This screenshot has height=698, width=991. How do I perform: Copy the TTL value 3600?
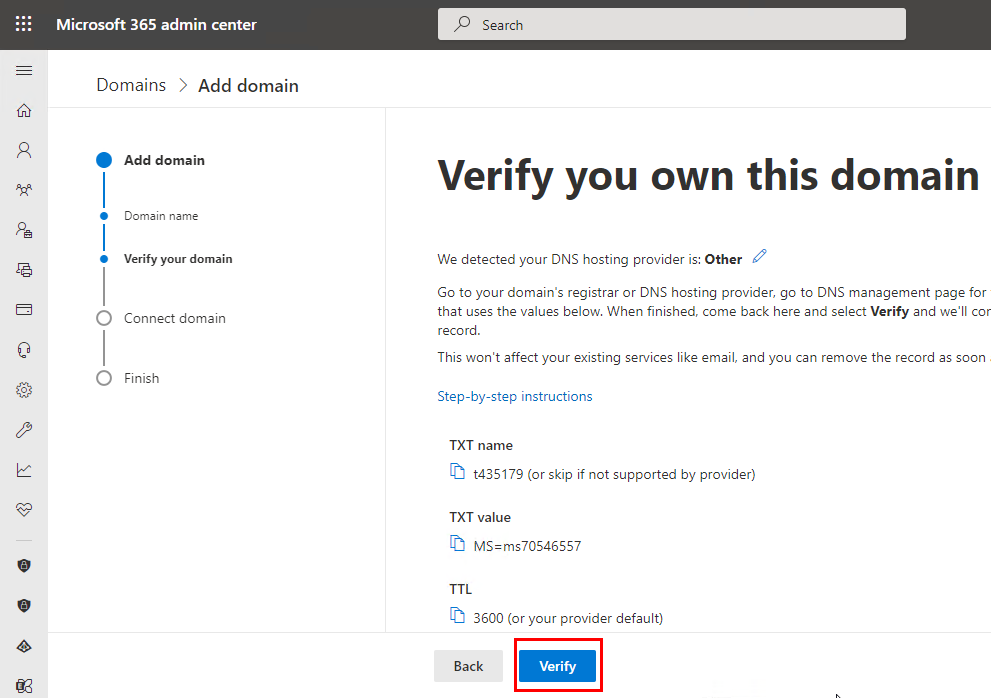(x=457, y=615)
